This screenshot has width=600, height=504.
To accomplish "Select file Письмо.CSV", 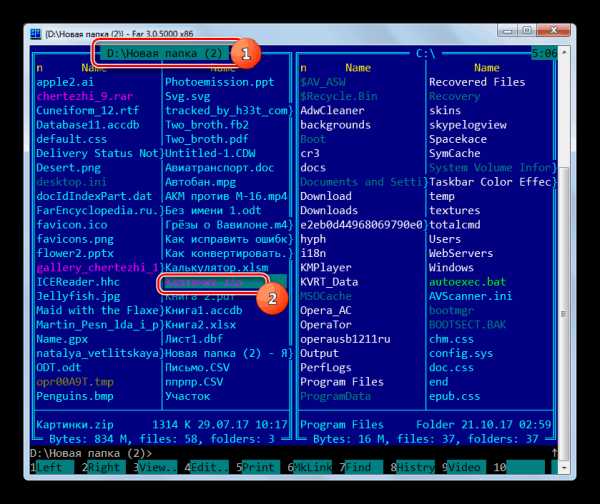I will [197, 367].
